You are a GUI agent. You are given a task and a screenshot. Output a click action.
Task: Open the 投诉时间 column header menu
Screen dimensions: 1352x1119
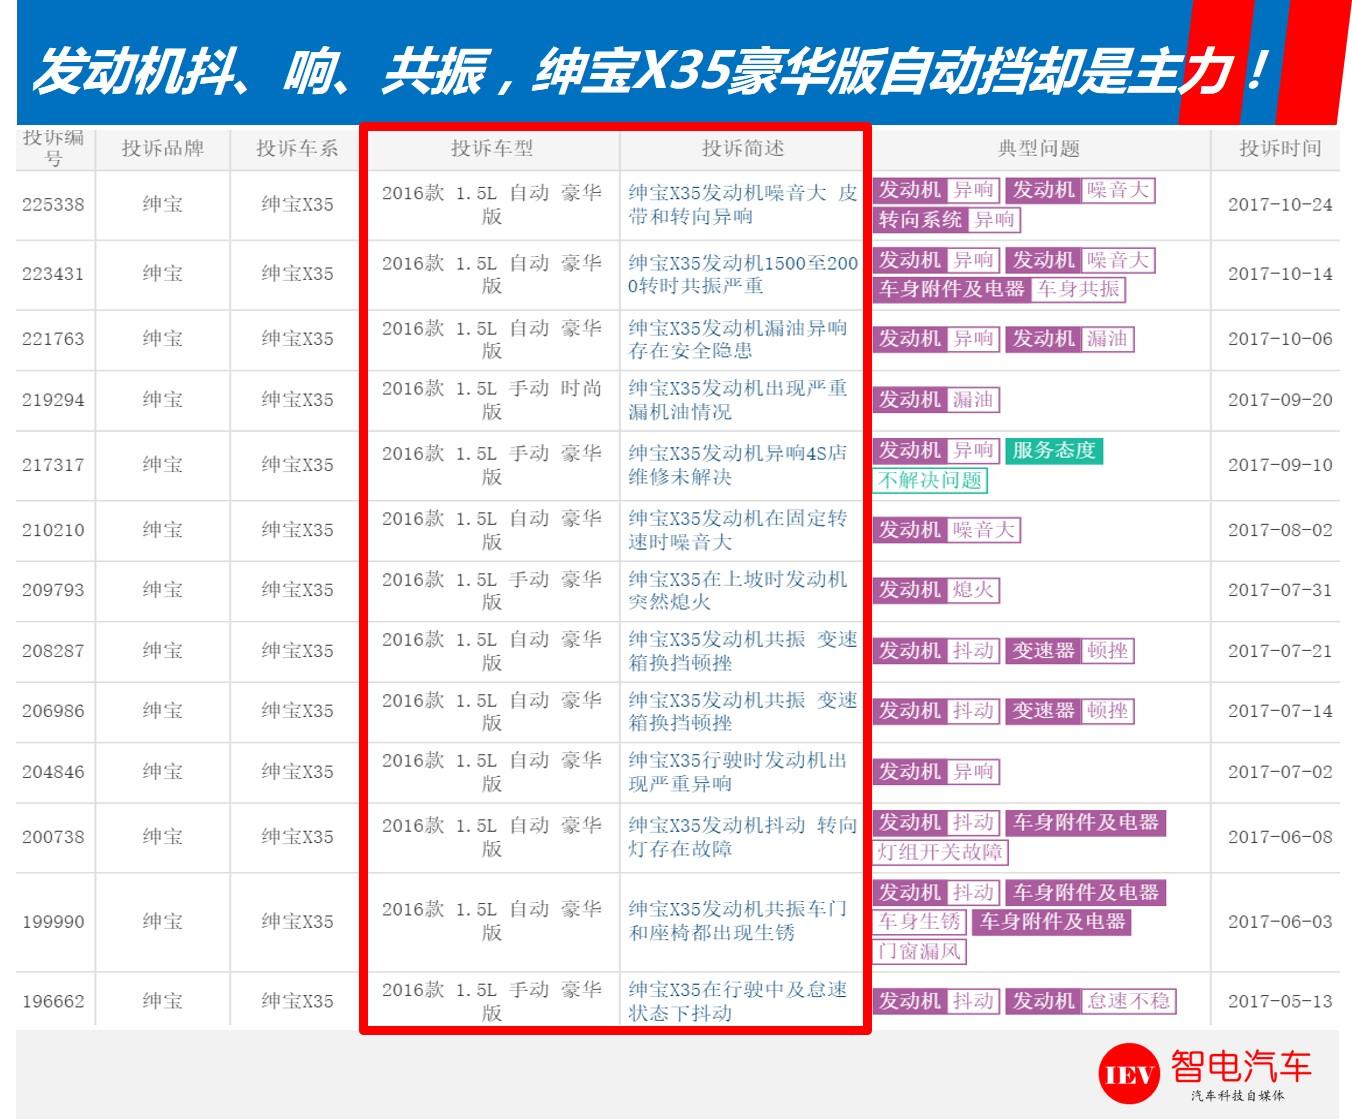[x=1280, y=150]
